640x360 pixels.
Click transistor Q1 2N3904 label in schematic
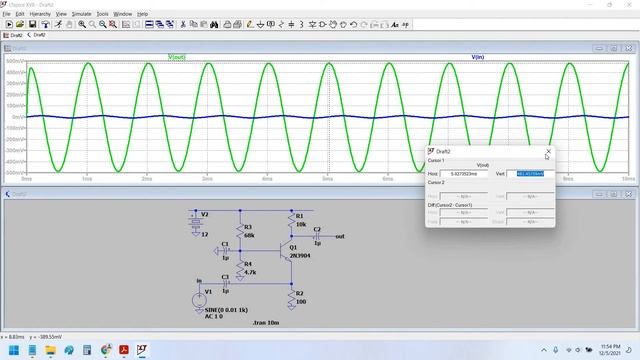[x=300, y=251]
